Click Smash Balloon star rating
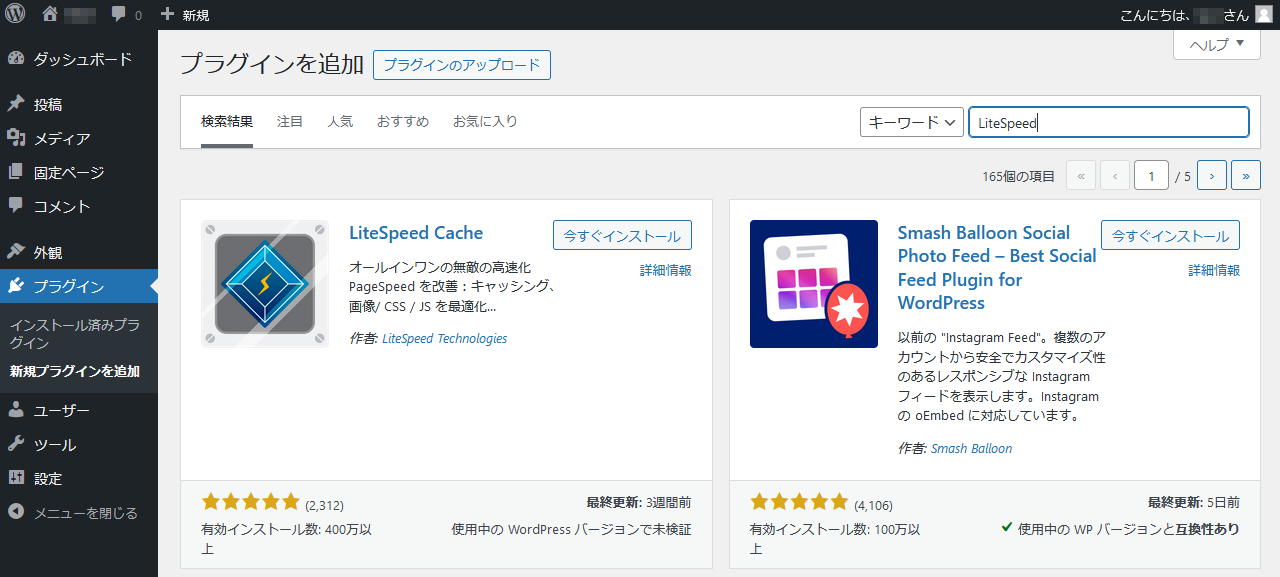The height and width of the screenshot is (577, 1280). [799, 502]
